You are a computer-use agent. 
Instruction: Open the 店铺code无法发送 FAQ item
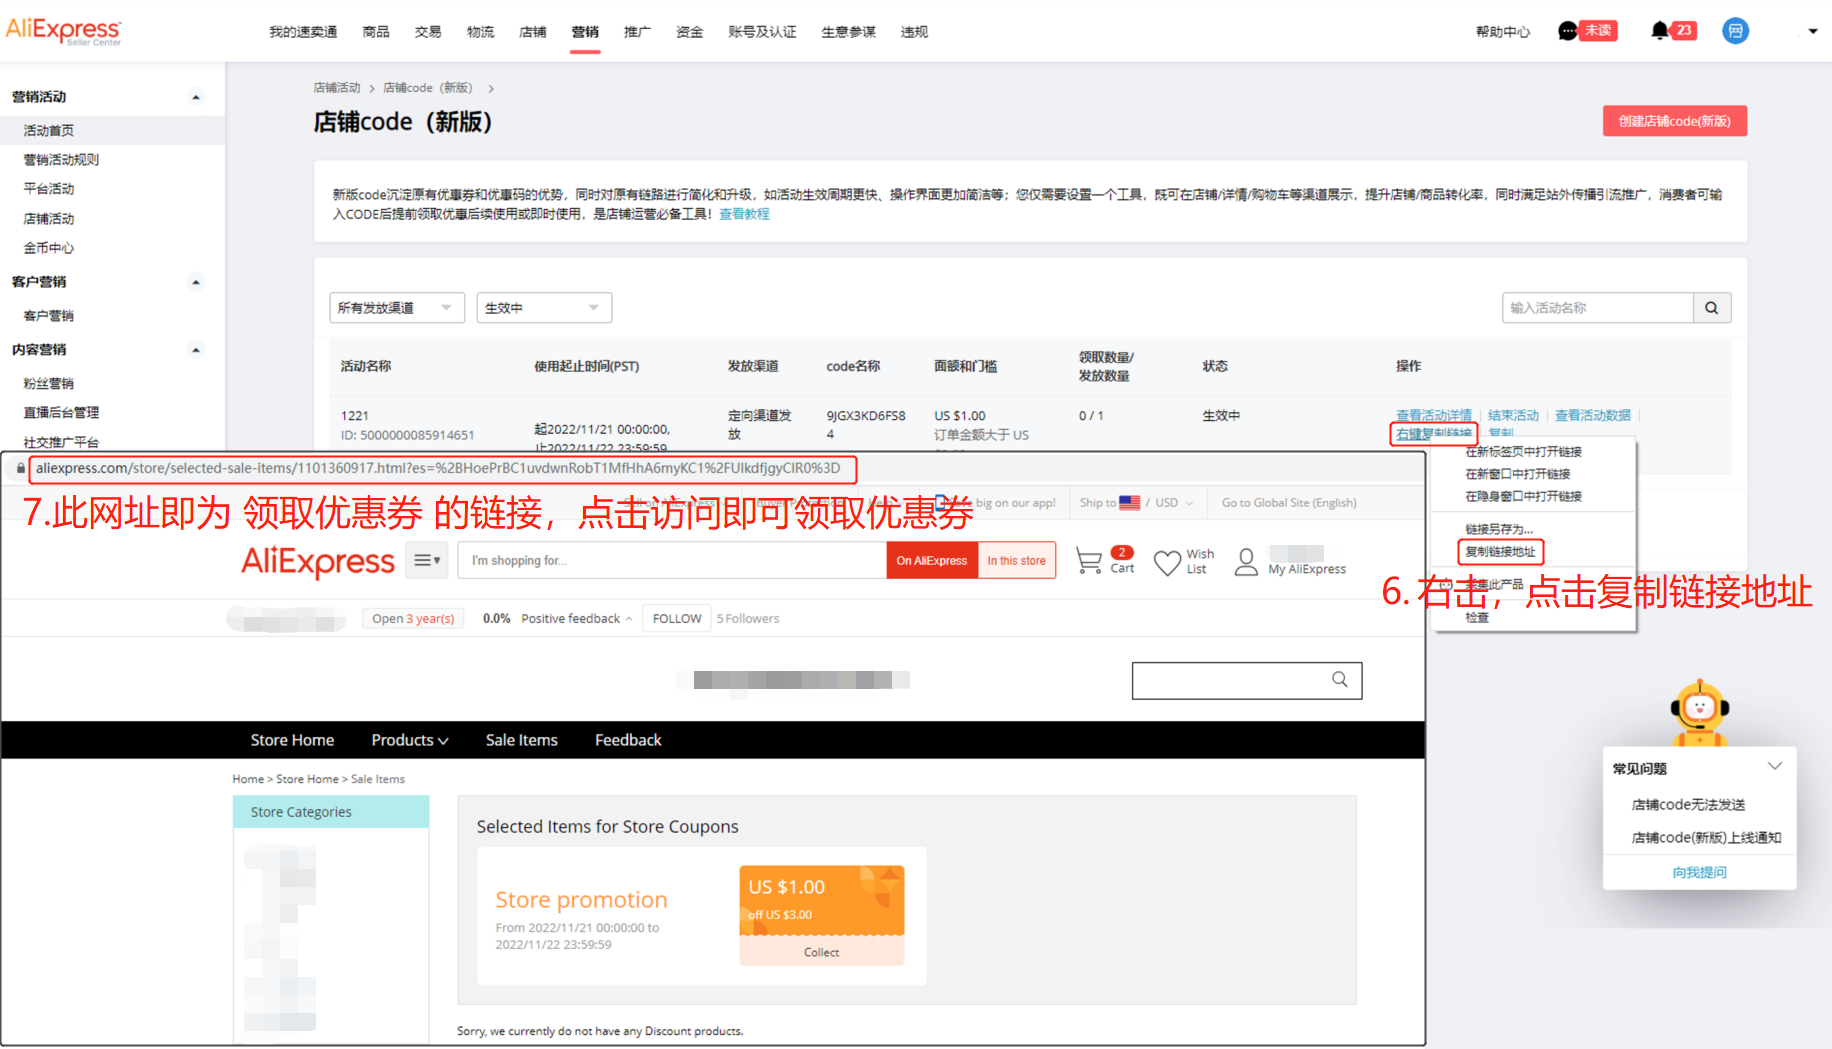1688,805
